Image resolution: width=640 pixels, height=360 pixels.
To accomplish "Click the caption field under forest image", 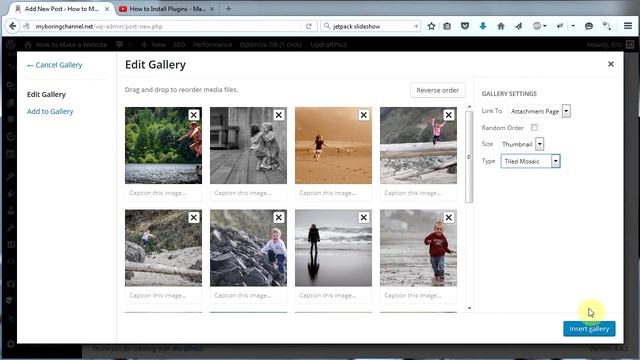I will coord(163,193).
